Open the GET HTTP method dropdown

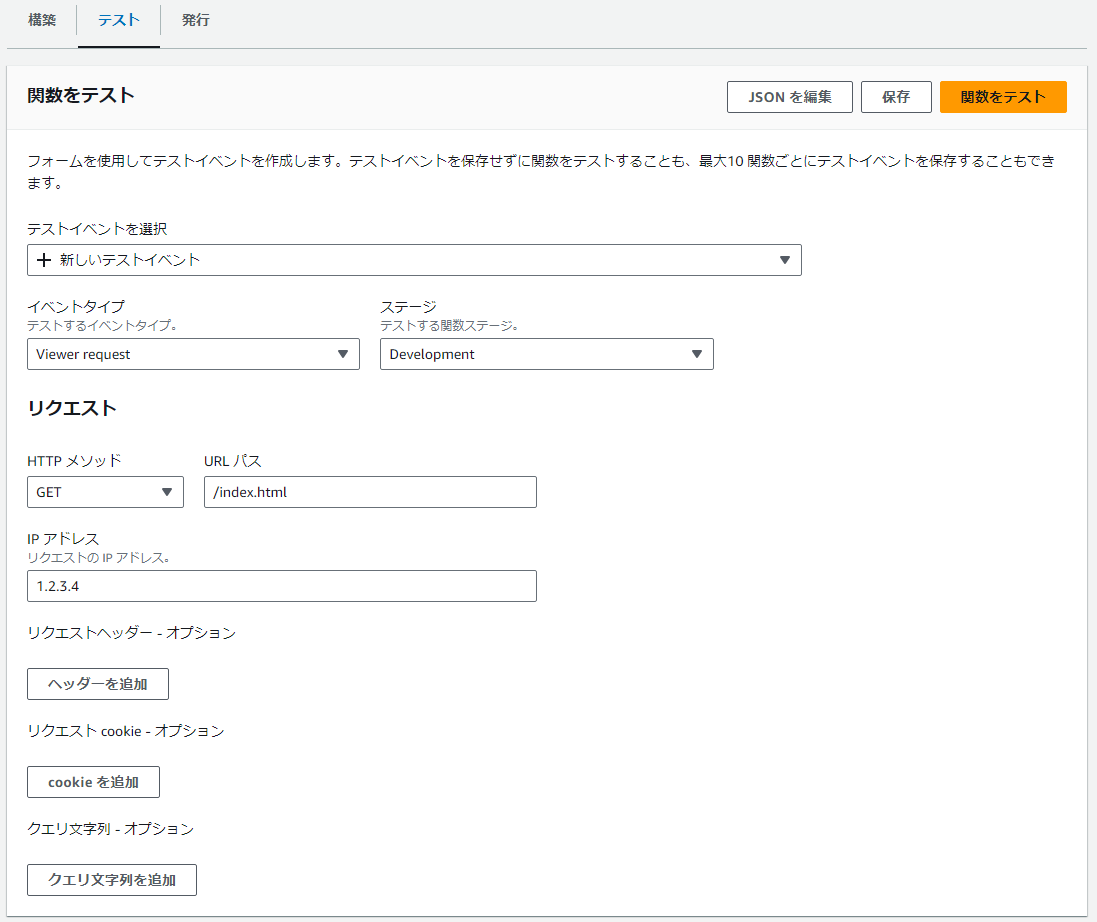point(105,492)
